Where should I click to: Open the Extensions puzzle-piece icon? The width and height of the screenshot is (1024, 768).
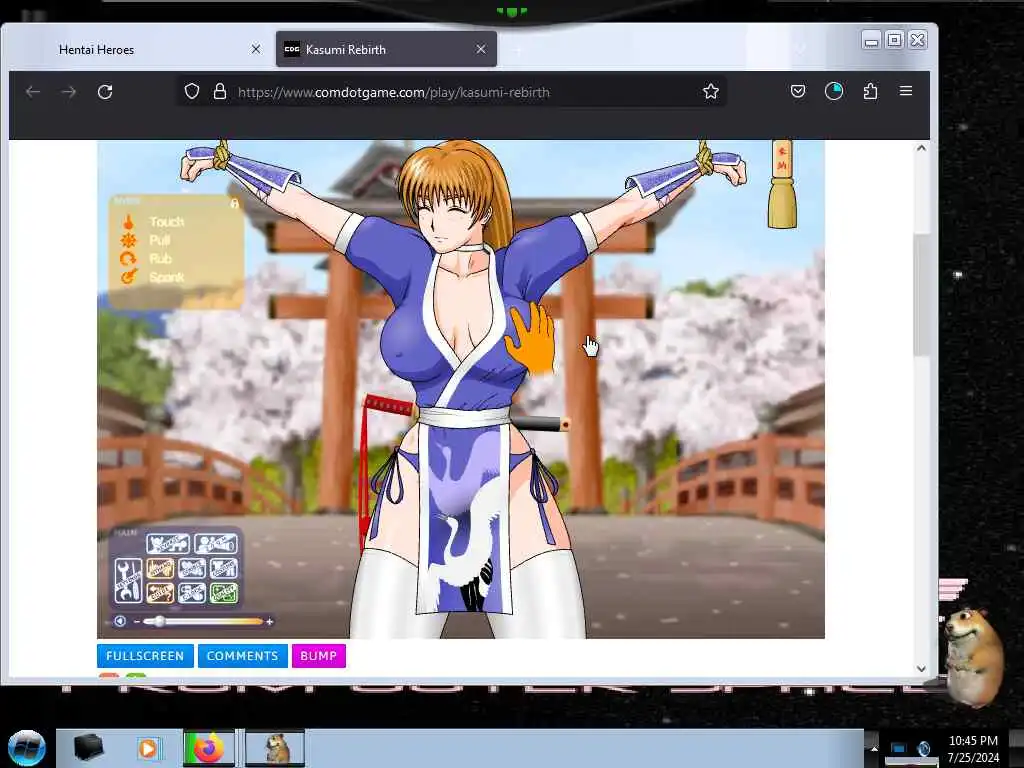pyautogui.click(x=870, y=91)
